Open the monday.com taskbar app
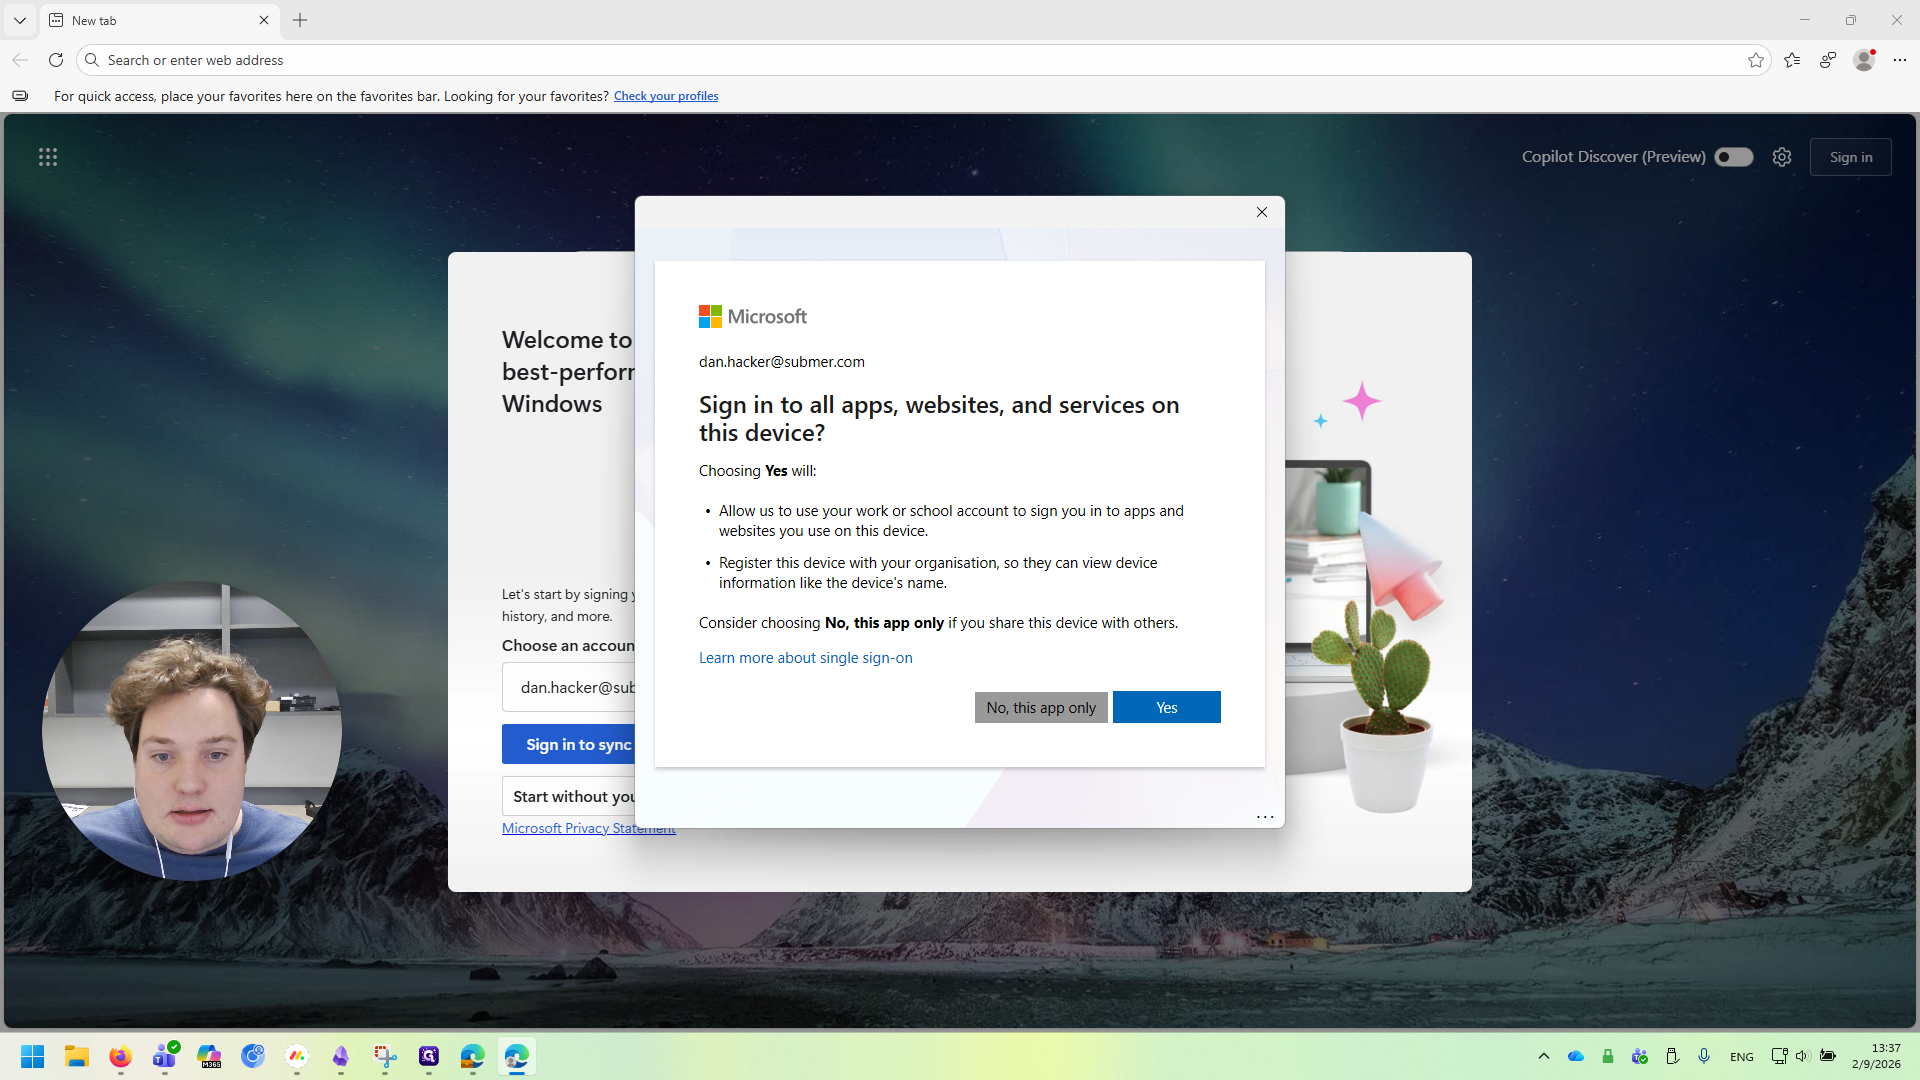The image size is (1920, 1080). click(x=297, y=1056)
